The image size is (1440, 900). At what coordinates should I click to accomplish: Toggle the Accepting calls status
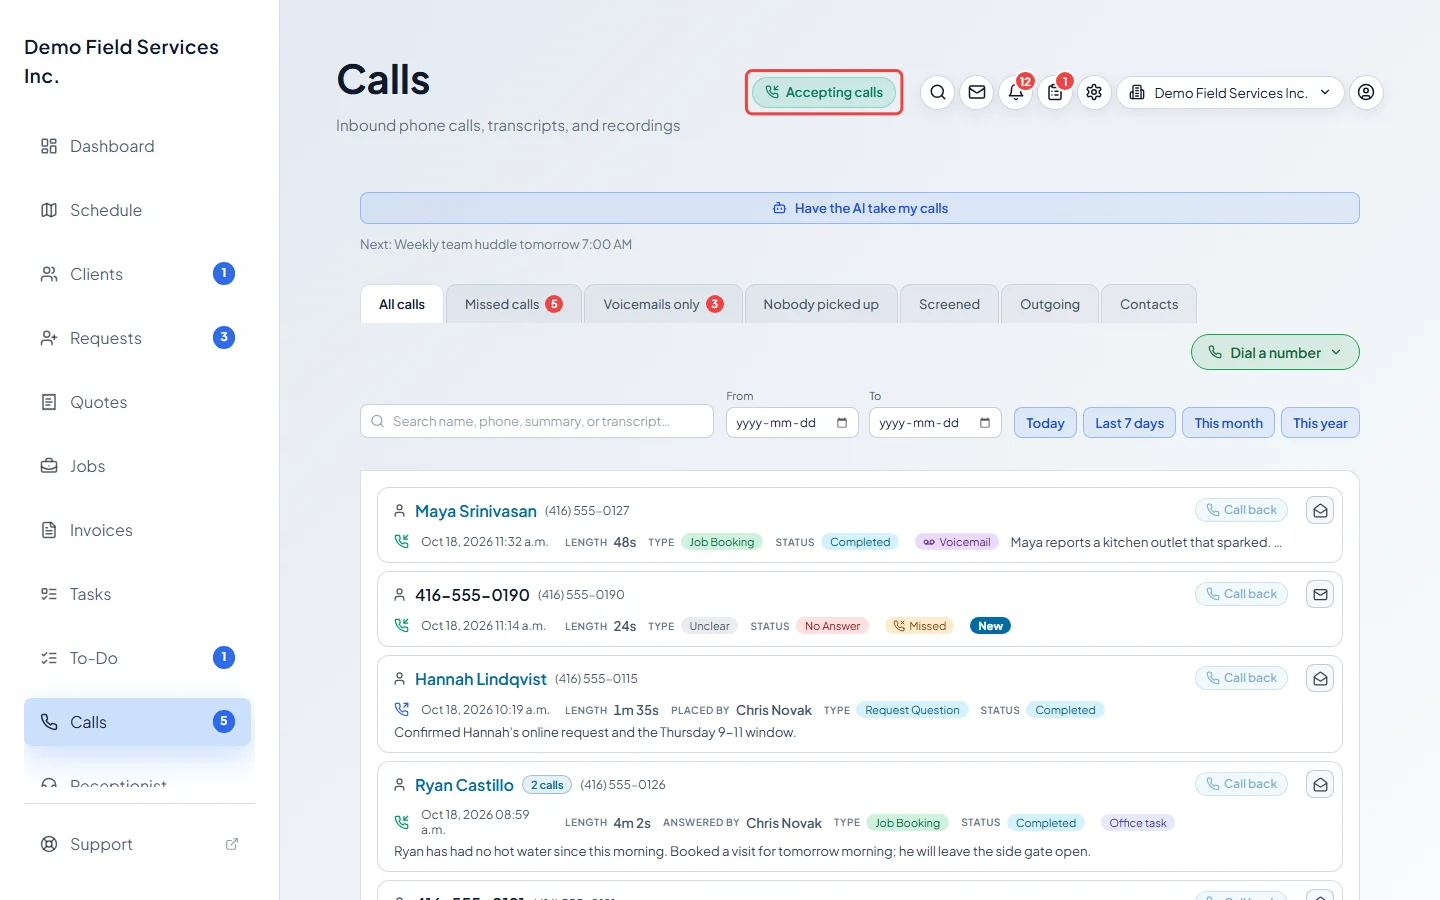coord(824,92)
